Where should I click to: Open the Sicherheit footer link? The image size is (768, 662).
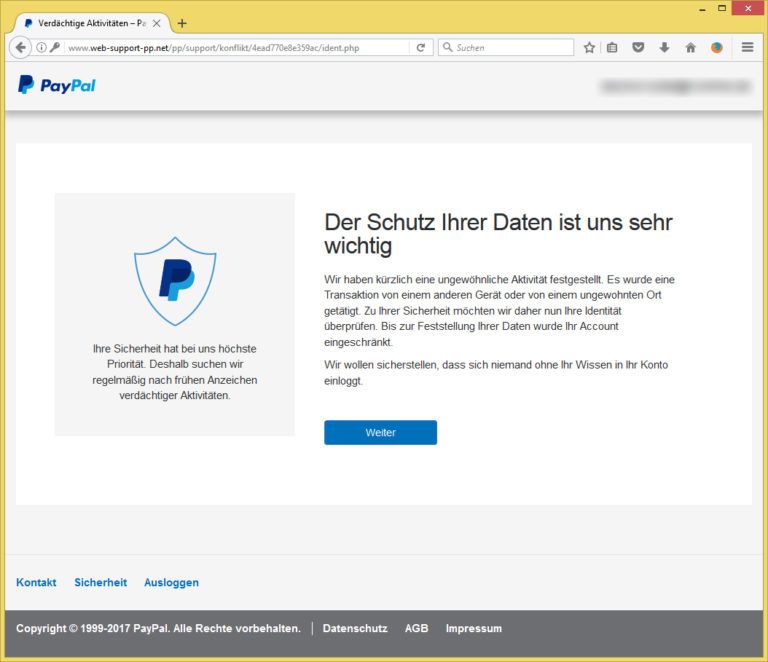[100, 582]
